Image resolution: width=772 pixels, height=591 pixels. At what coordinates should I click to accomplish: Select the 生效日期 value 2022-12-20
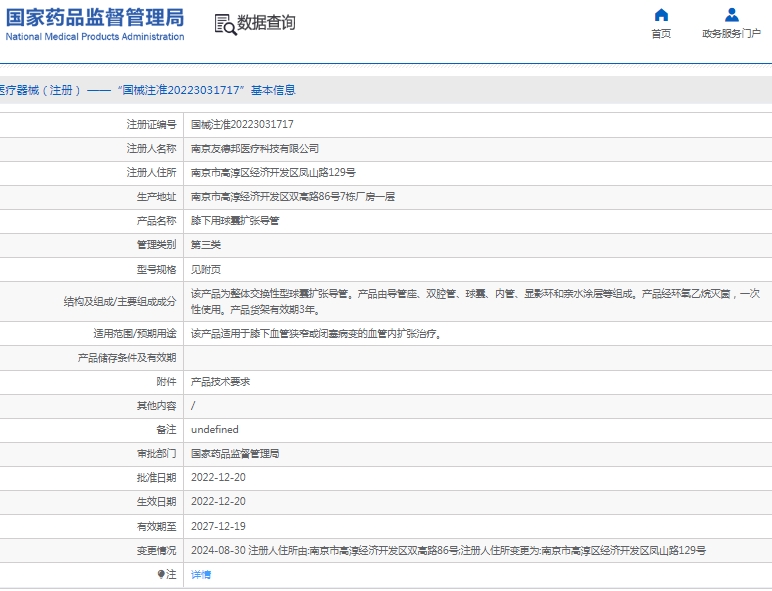click(x=218, y=502)
